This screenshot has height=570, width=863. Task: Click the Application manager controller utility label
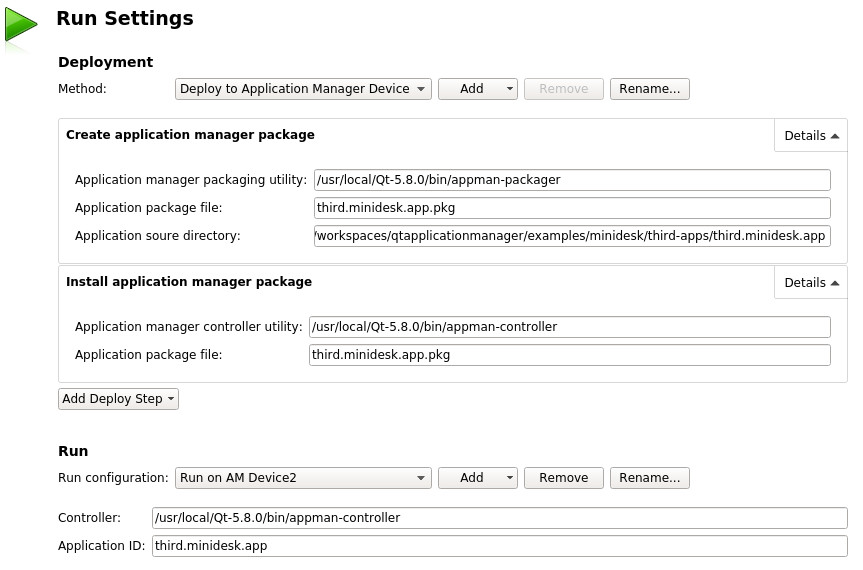(x=188, y=327)
